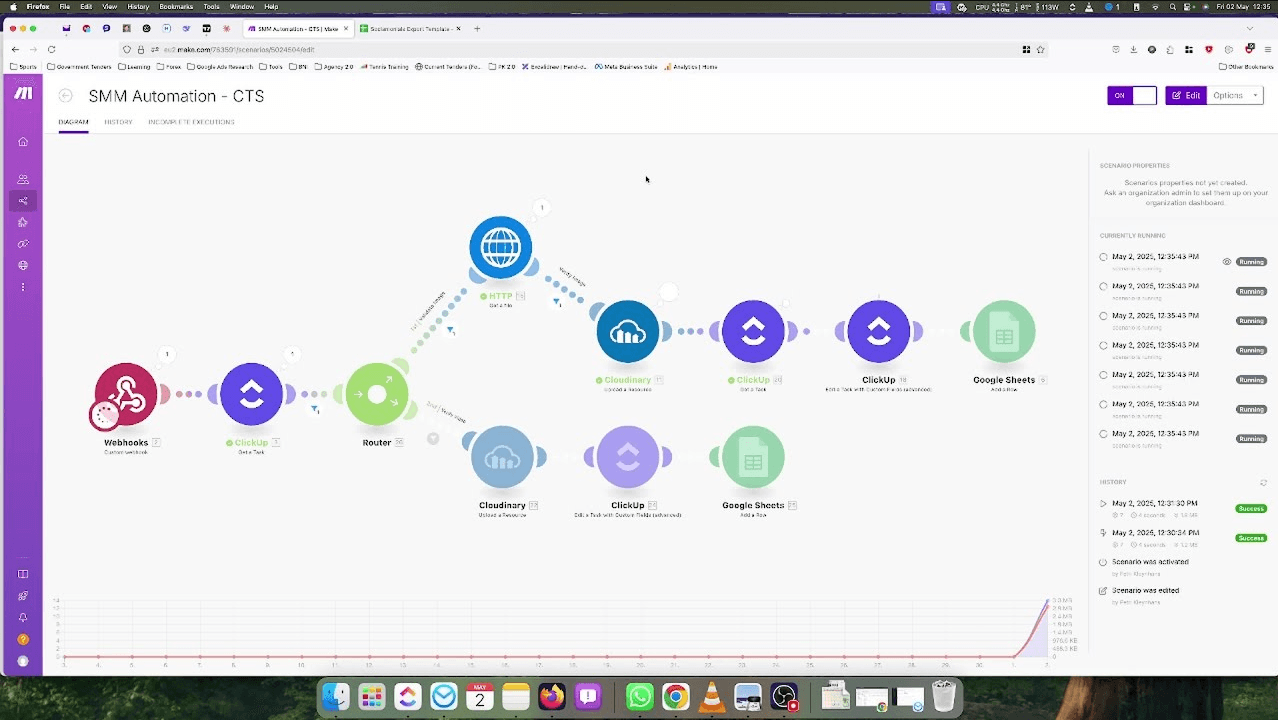
Task: Open the webhooks globe icon in sidebar
Action: point(23,265)
